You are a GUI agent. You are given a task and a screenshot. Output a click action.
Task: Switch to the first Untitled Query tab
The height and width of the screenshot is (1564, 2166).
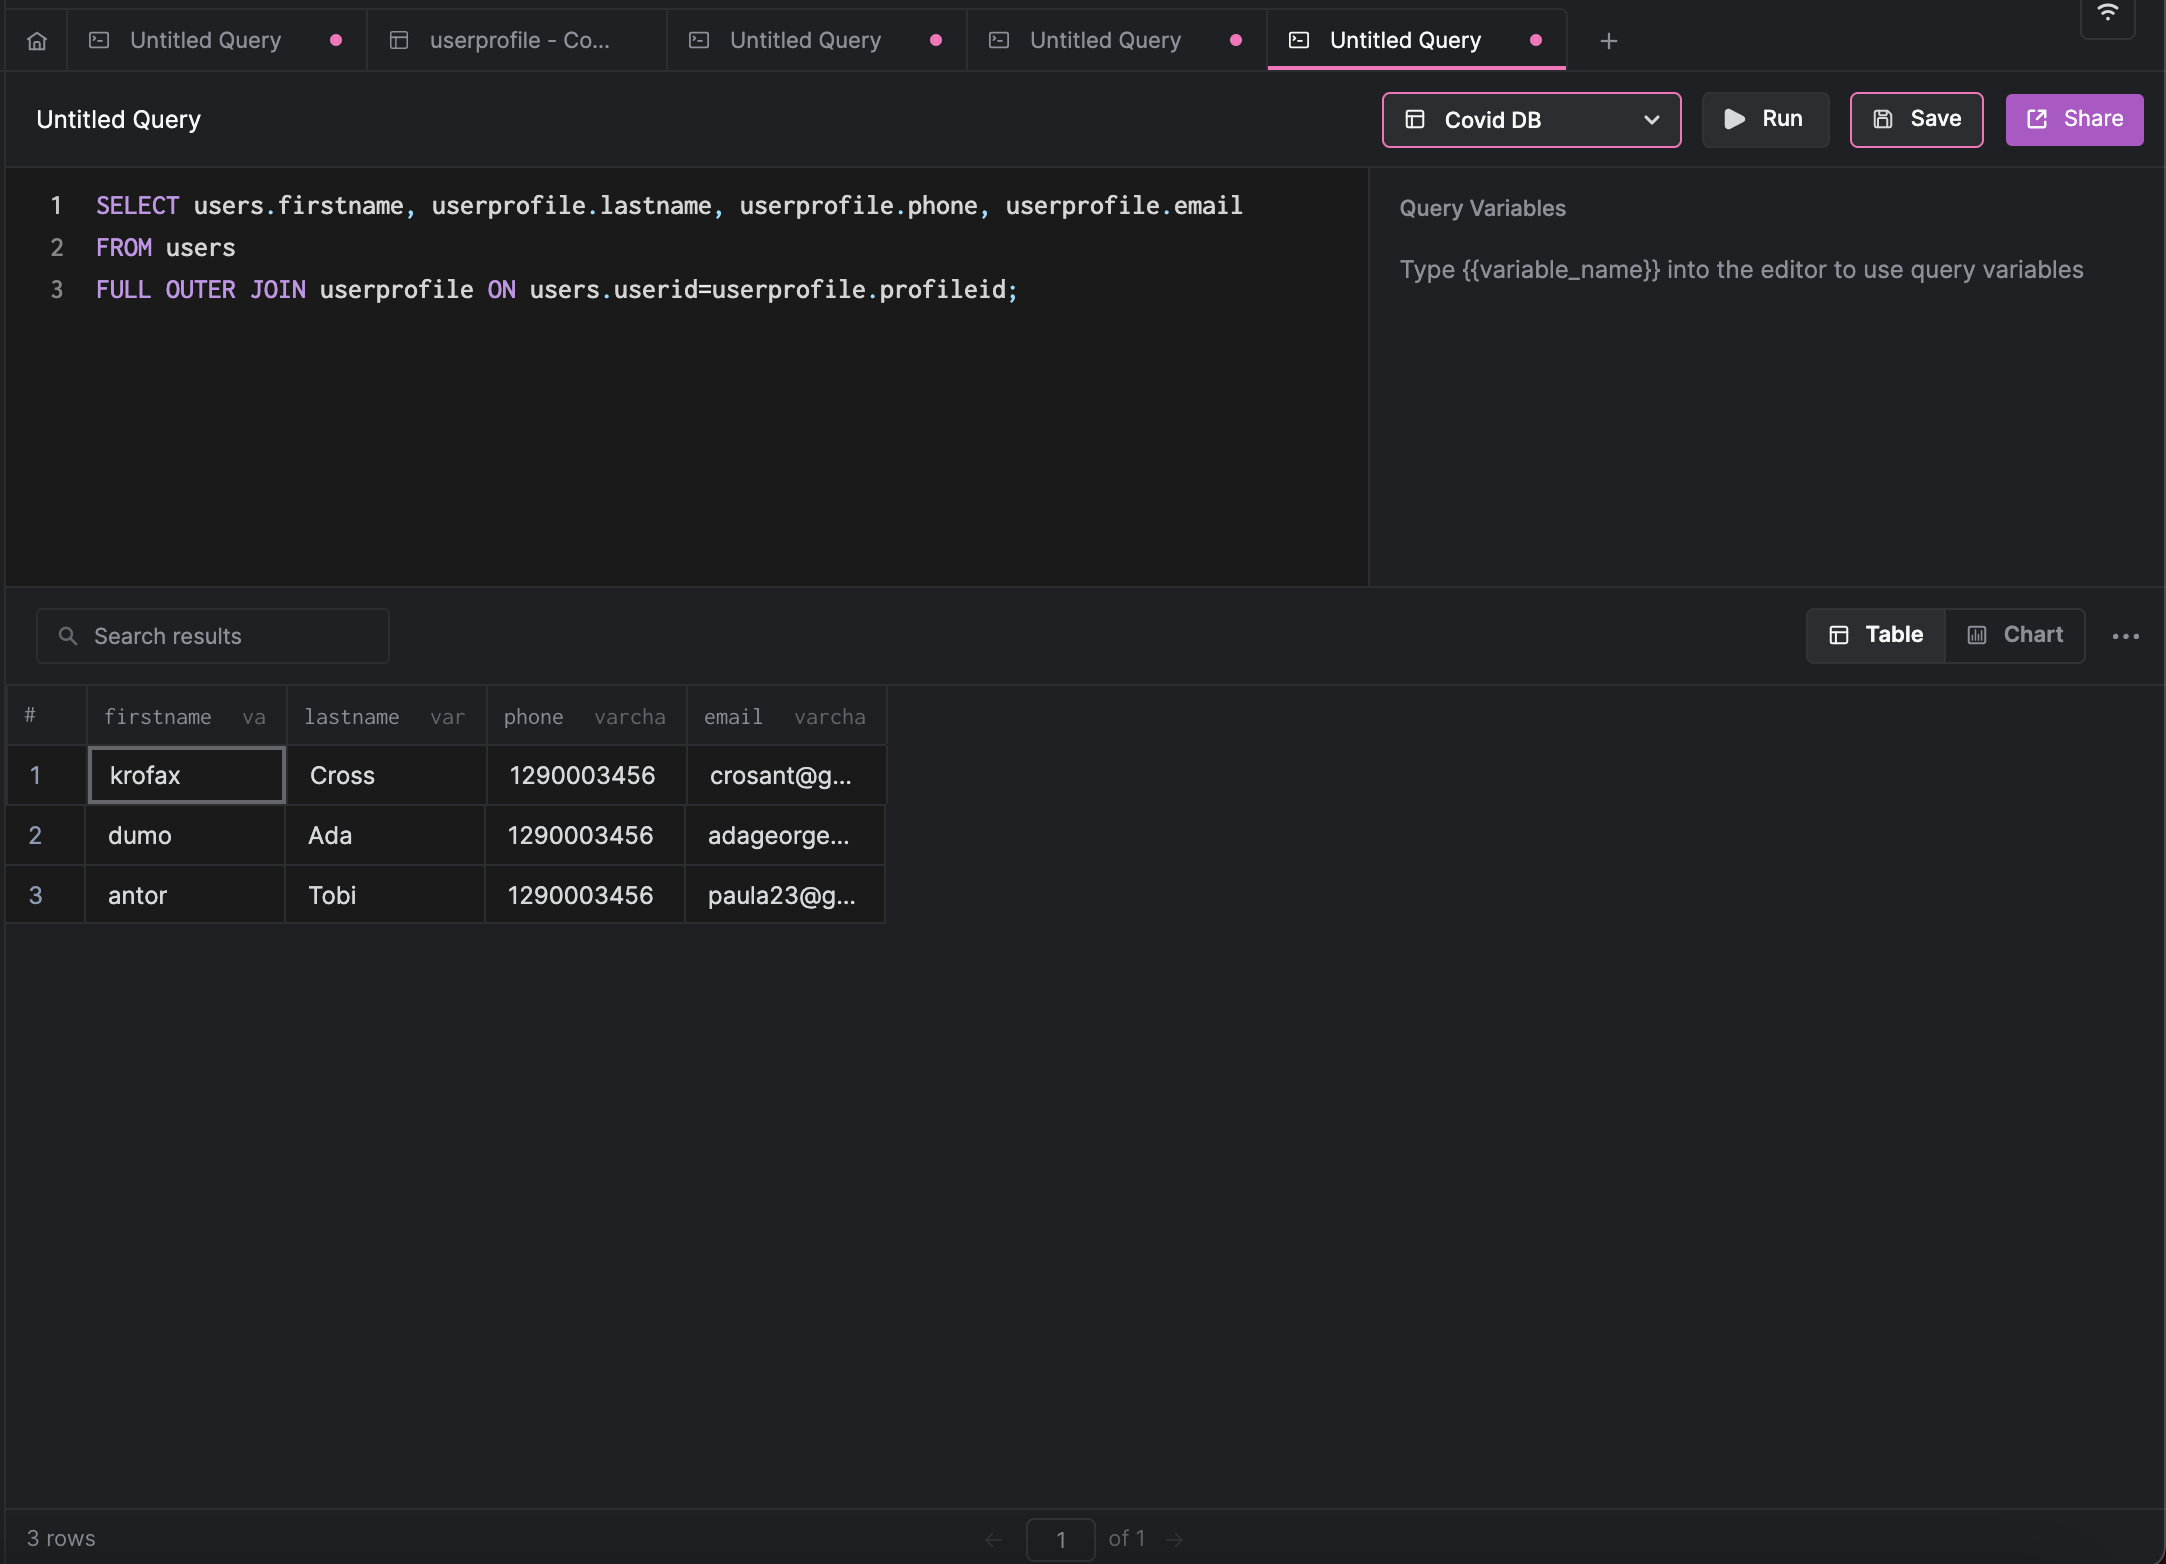click(206, 41)
